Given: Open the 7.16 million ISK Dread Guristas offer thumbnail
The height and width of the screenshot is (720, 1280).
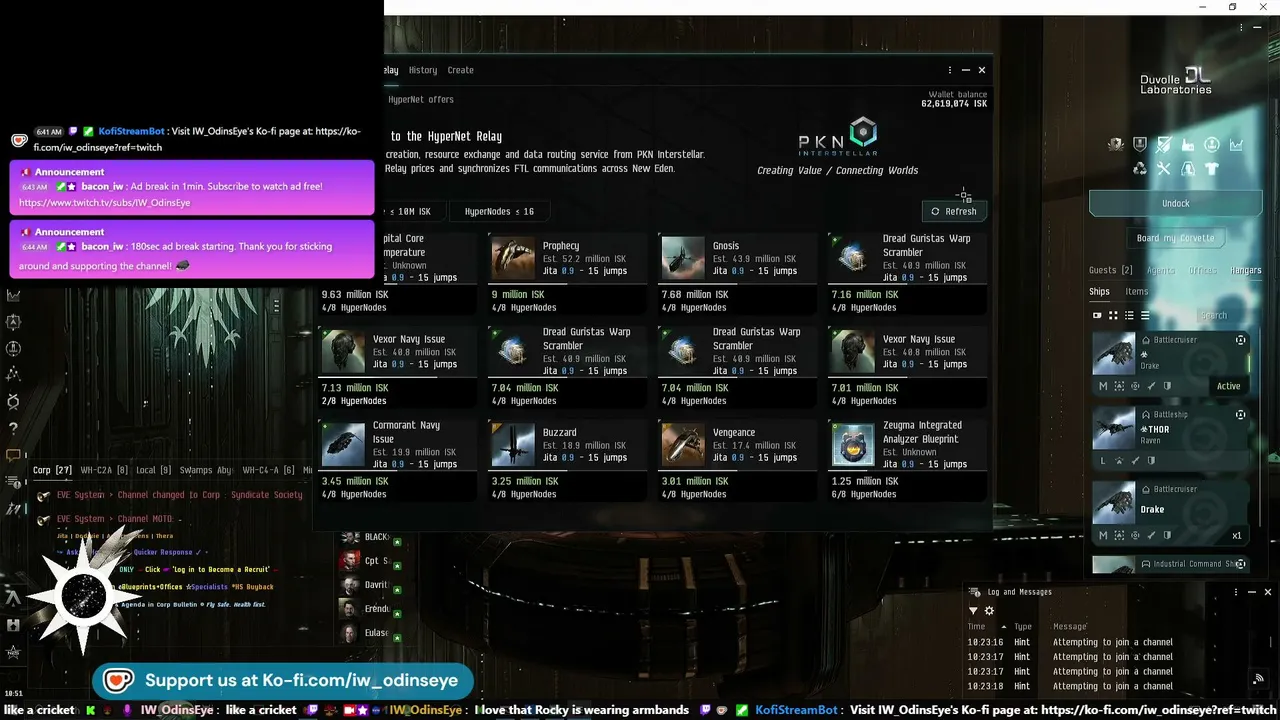Looking at the screenshot, I should tap(853, 259).
